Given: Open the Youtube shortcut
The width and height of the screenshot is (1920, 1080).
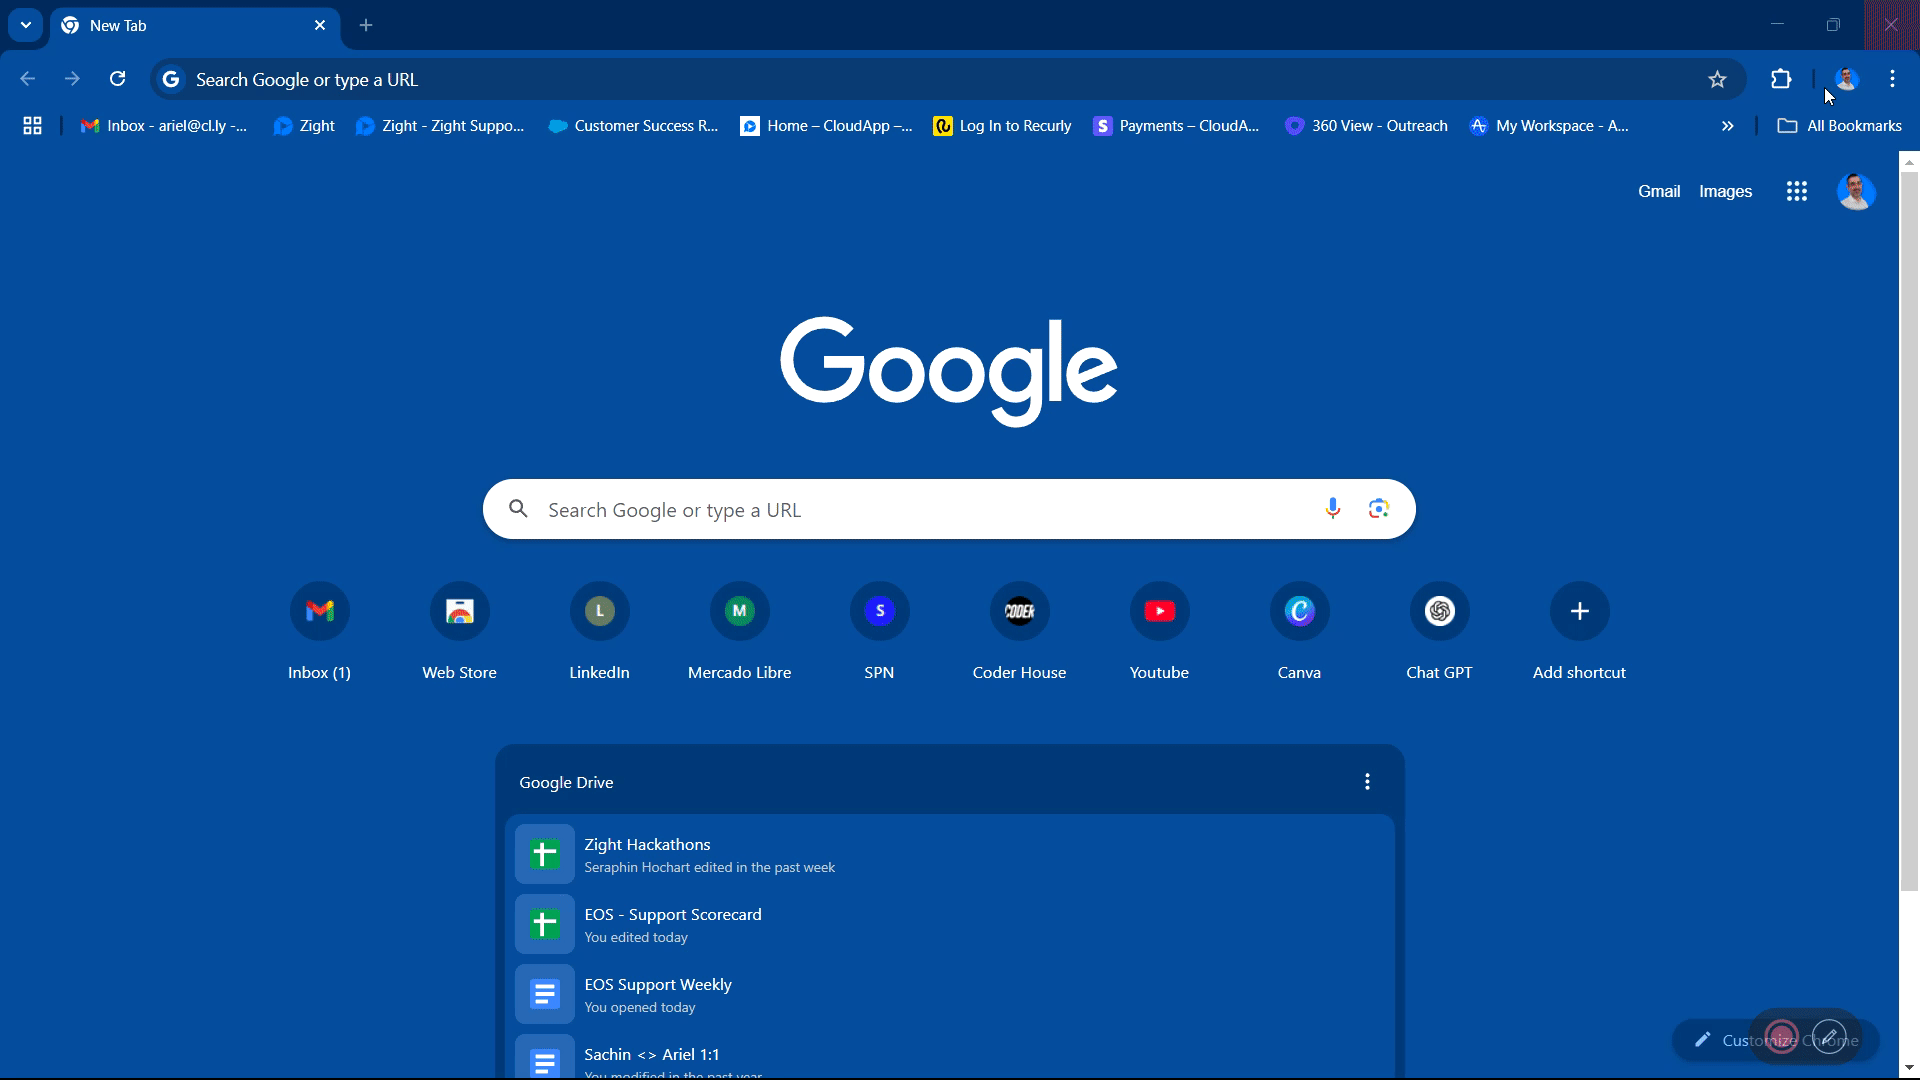Looking at the screenshot, I should point(1160,630).
